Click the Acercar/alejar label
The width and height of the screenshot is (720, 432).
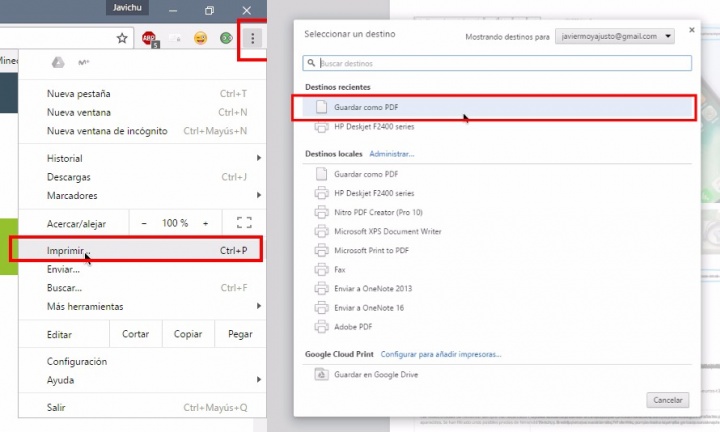[x=76, y=224]
